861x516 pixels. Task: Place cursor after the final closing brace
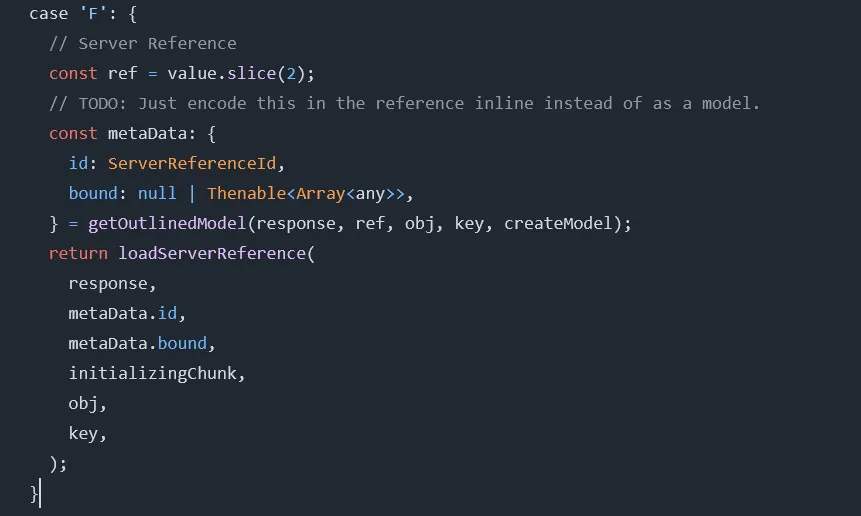point(39,494)
